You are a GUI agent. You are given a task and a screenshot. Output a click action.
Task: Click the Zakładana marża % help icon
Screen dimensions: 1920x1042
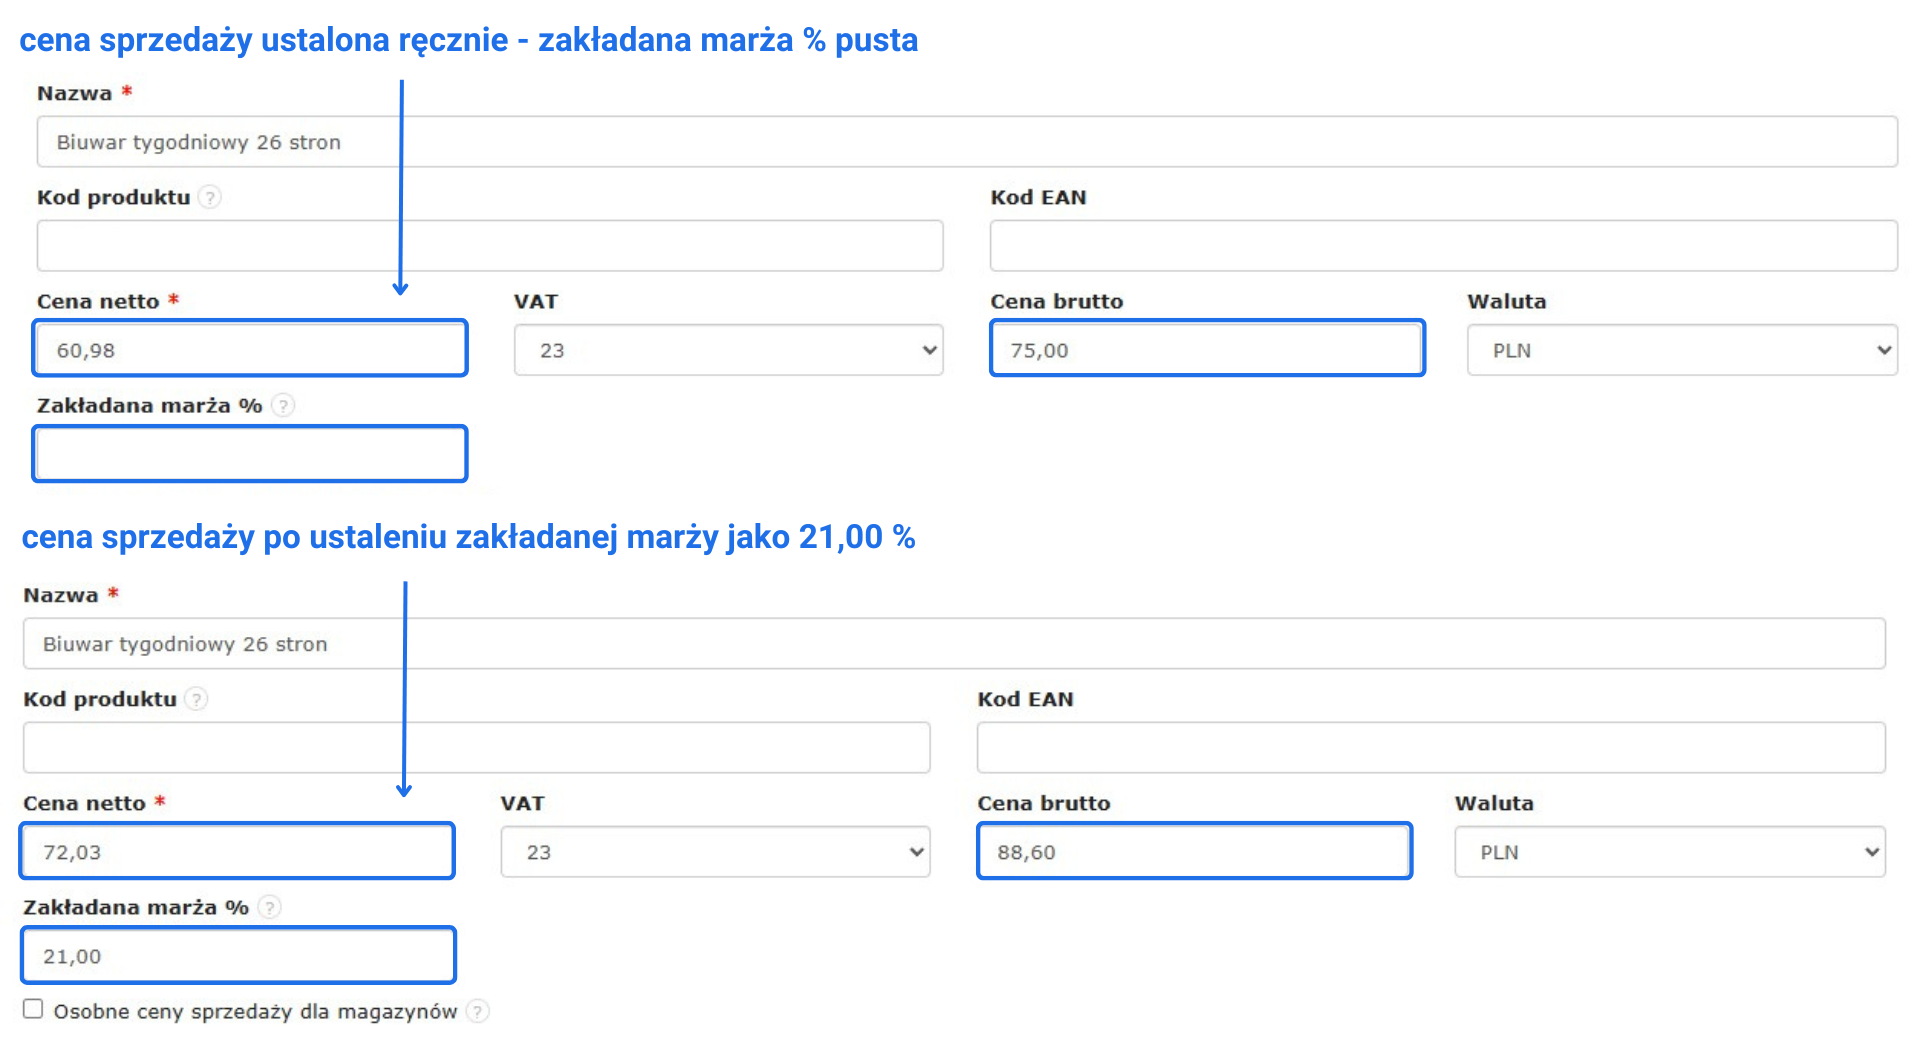285,405
